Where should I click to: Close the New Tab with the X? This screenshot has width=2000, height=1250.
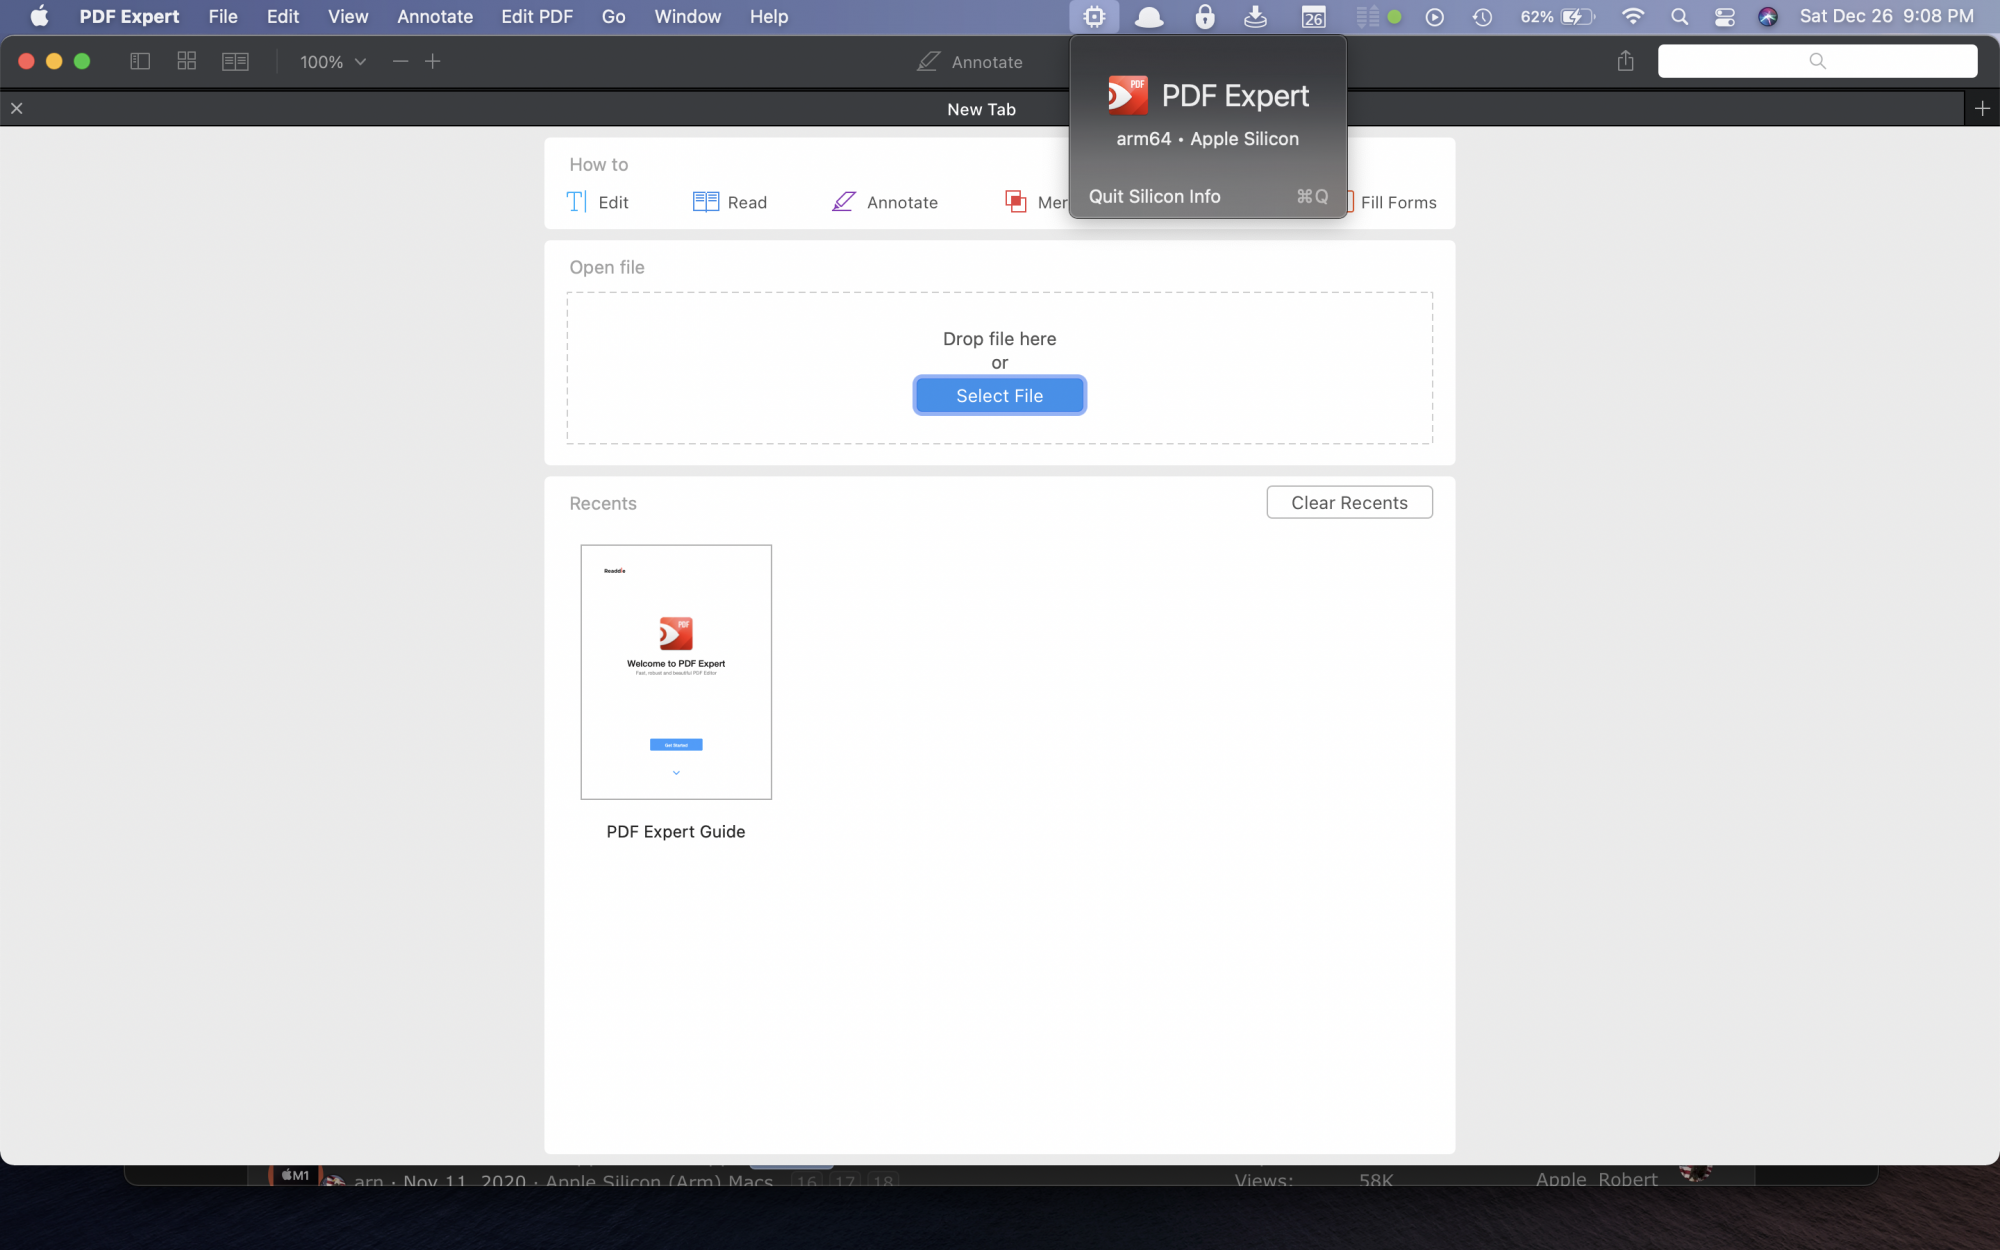[17, 108]
